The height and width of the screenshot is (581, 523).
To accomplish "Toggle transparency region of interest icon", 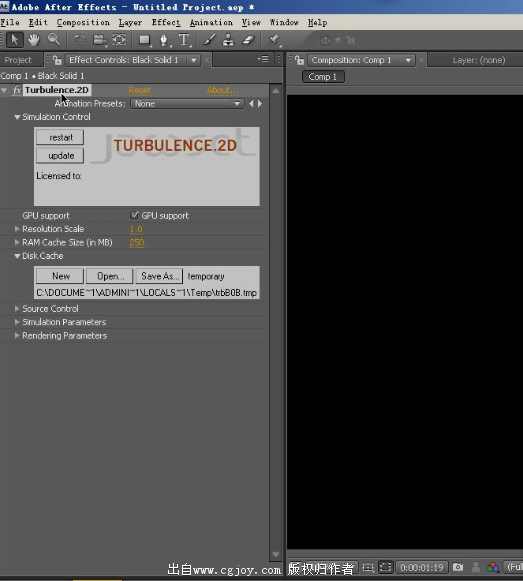I will 386,567.
